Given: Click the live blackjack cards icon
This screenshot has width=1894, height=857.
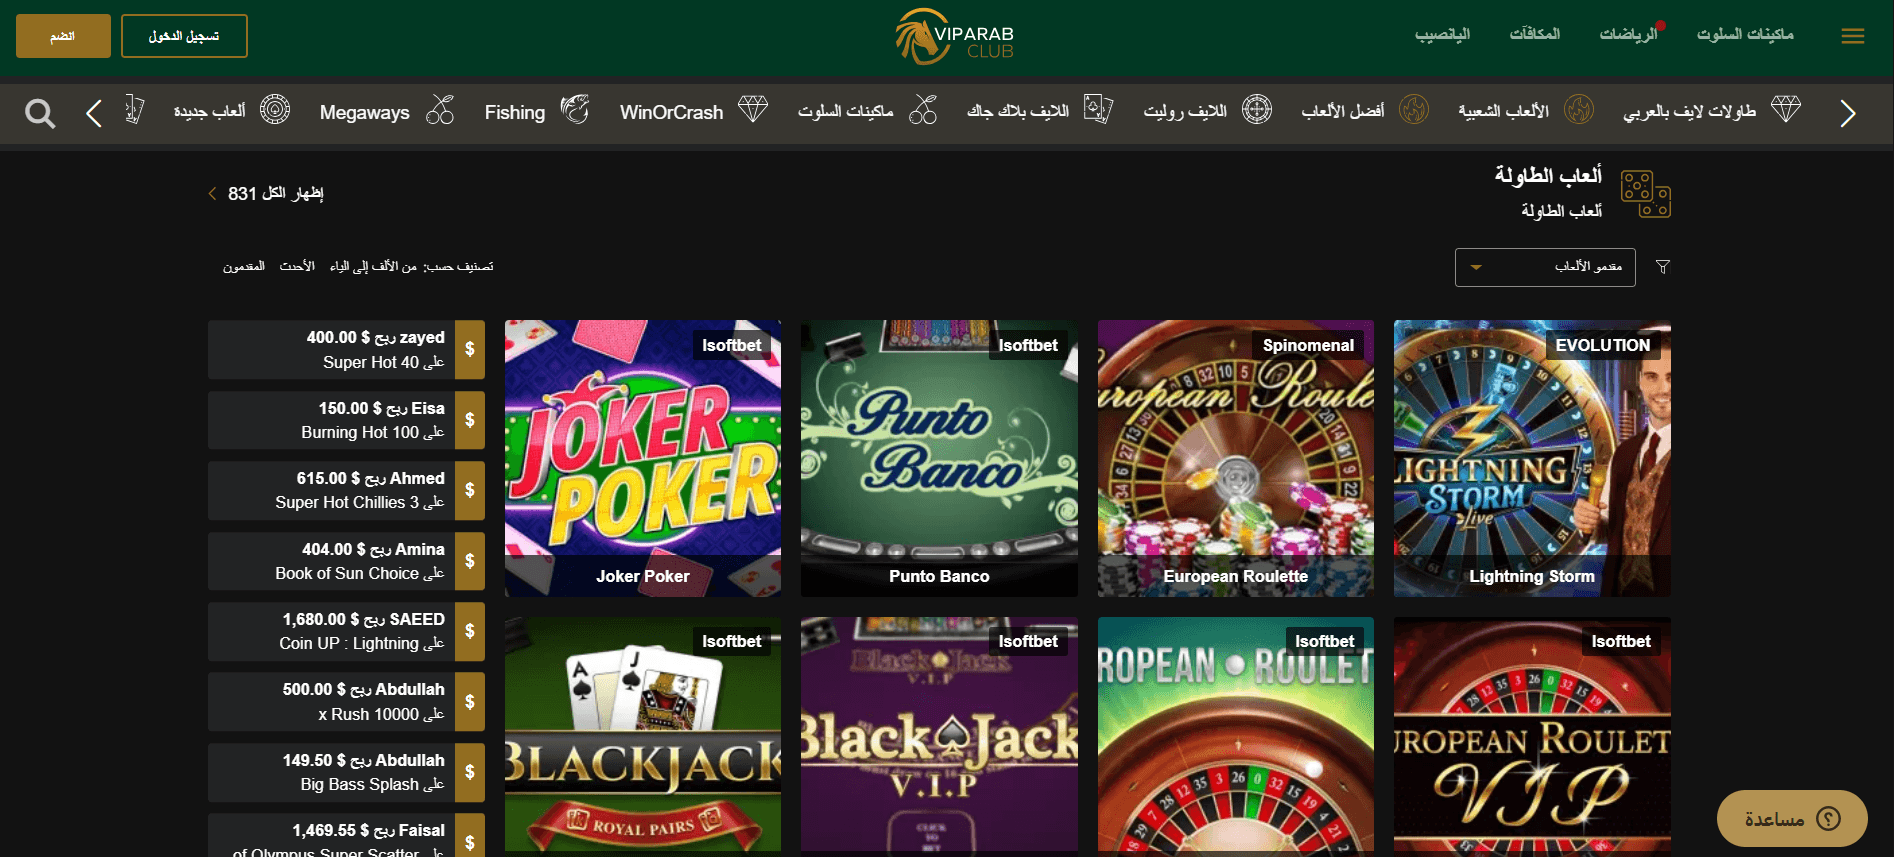Looking at the screenshot, I should click(1098, 109).
